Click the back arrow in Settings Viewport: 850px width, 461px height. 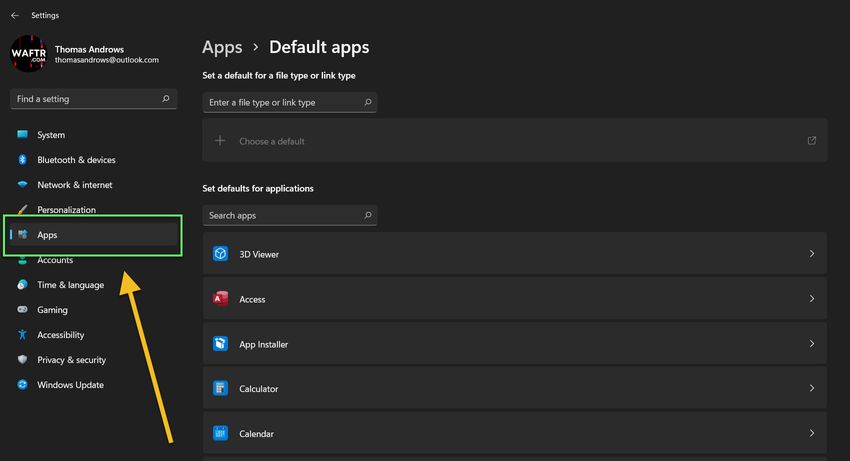(x=15, y=15)
